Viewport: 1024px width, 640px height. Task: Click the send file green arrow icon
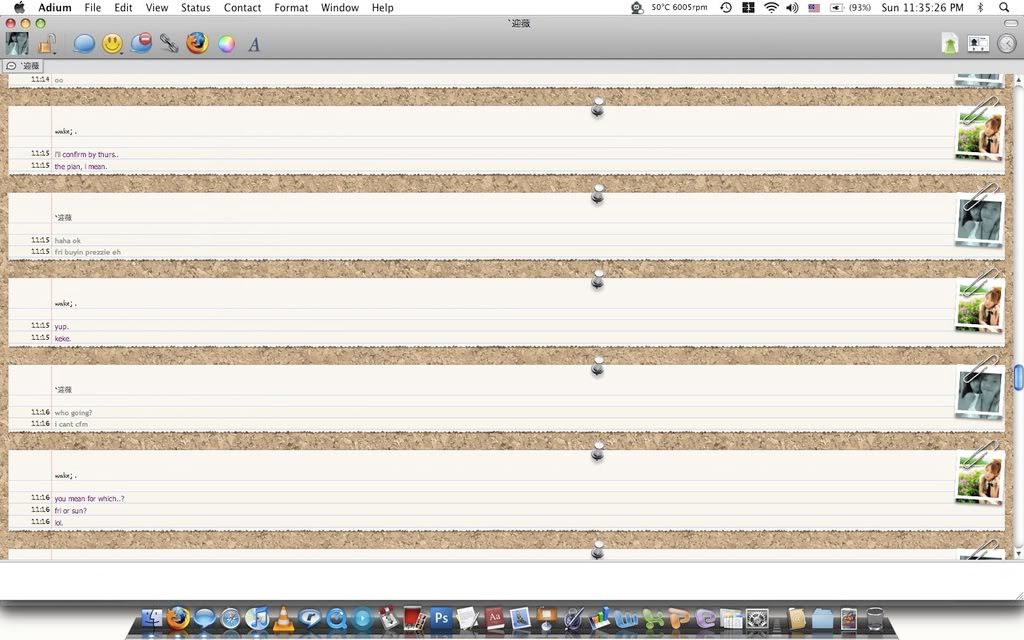[x=949, y=43]
